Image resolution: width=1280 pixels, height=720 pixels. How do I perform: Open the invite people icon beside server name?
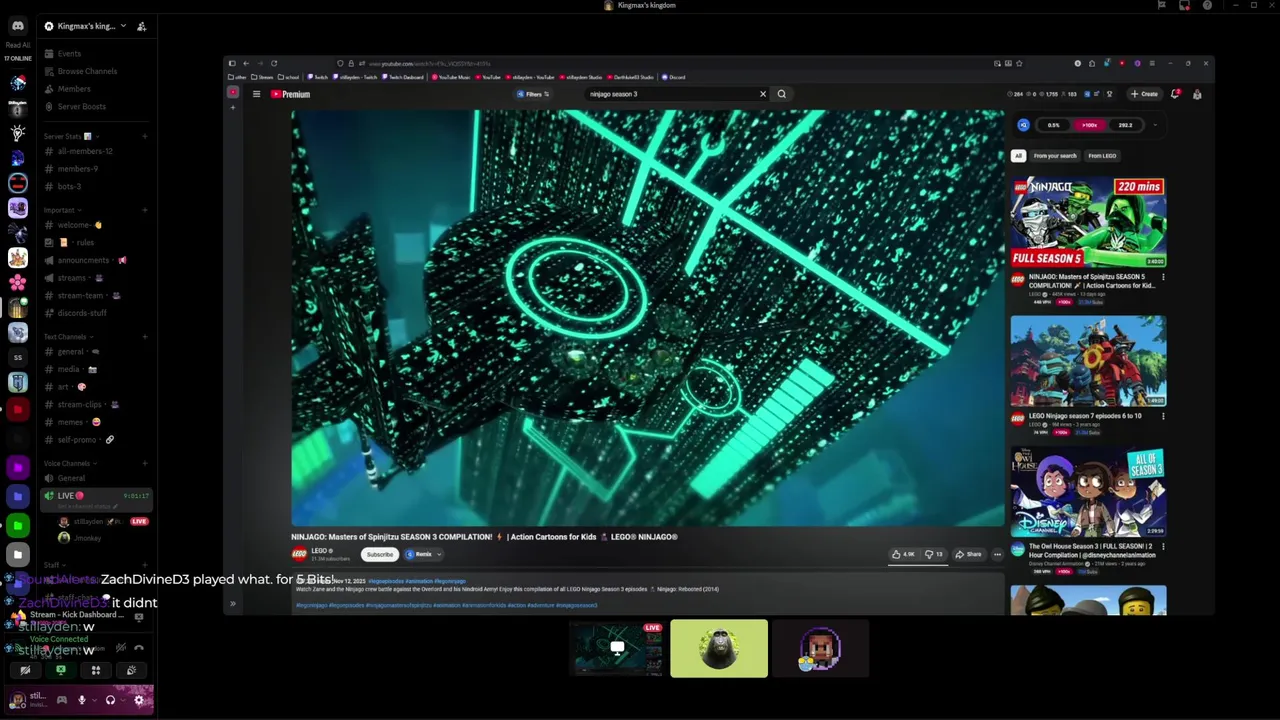141,26
